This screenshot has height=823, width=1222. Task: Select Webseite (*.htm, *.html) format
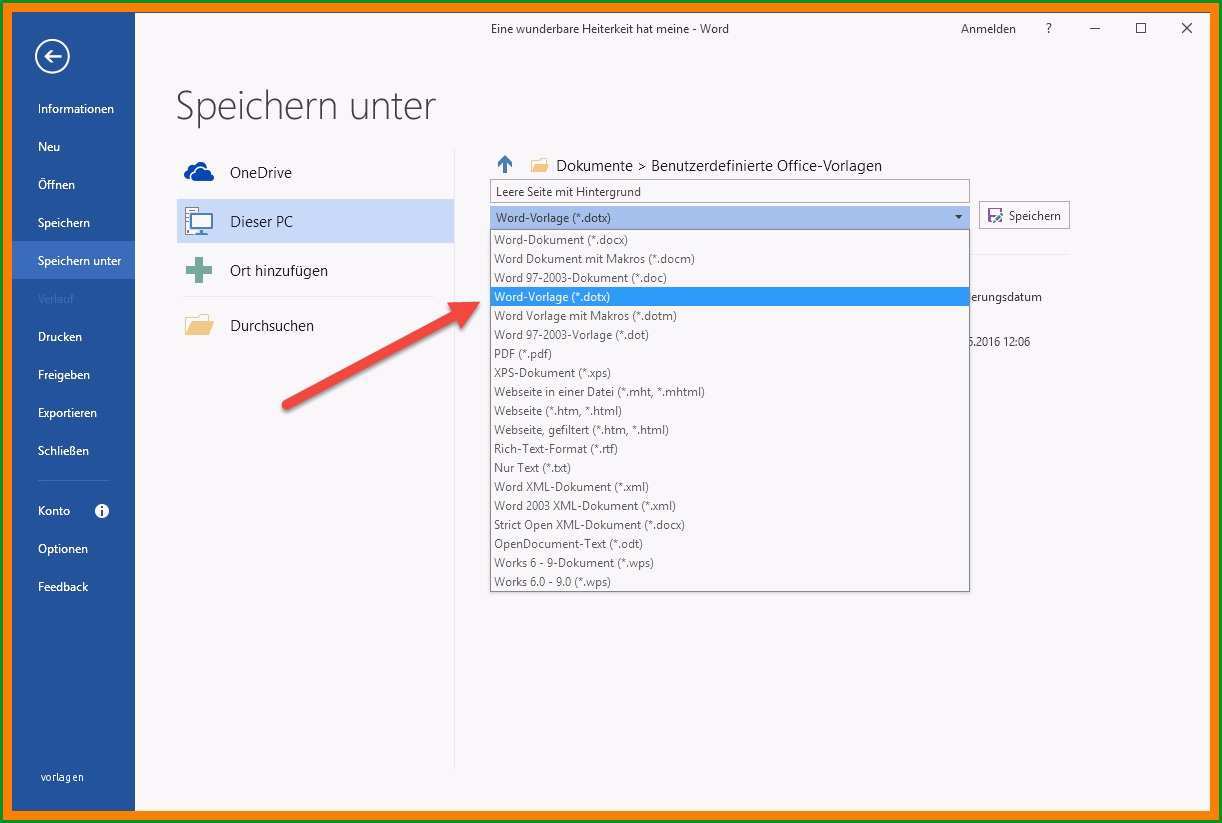click(x=730, y=411)
